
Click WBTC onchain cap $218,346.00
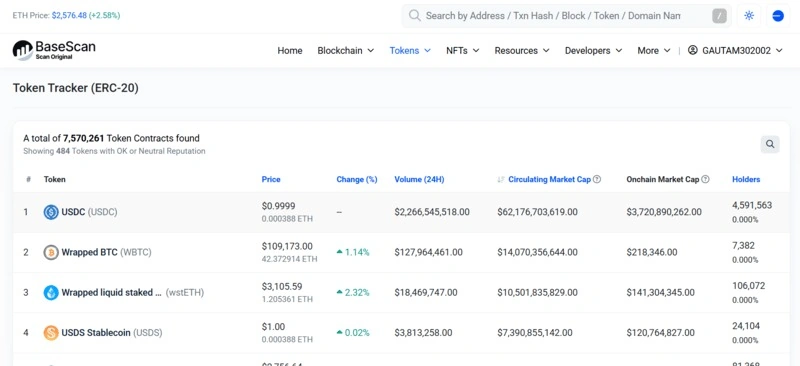(x=652, y=252)
